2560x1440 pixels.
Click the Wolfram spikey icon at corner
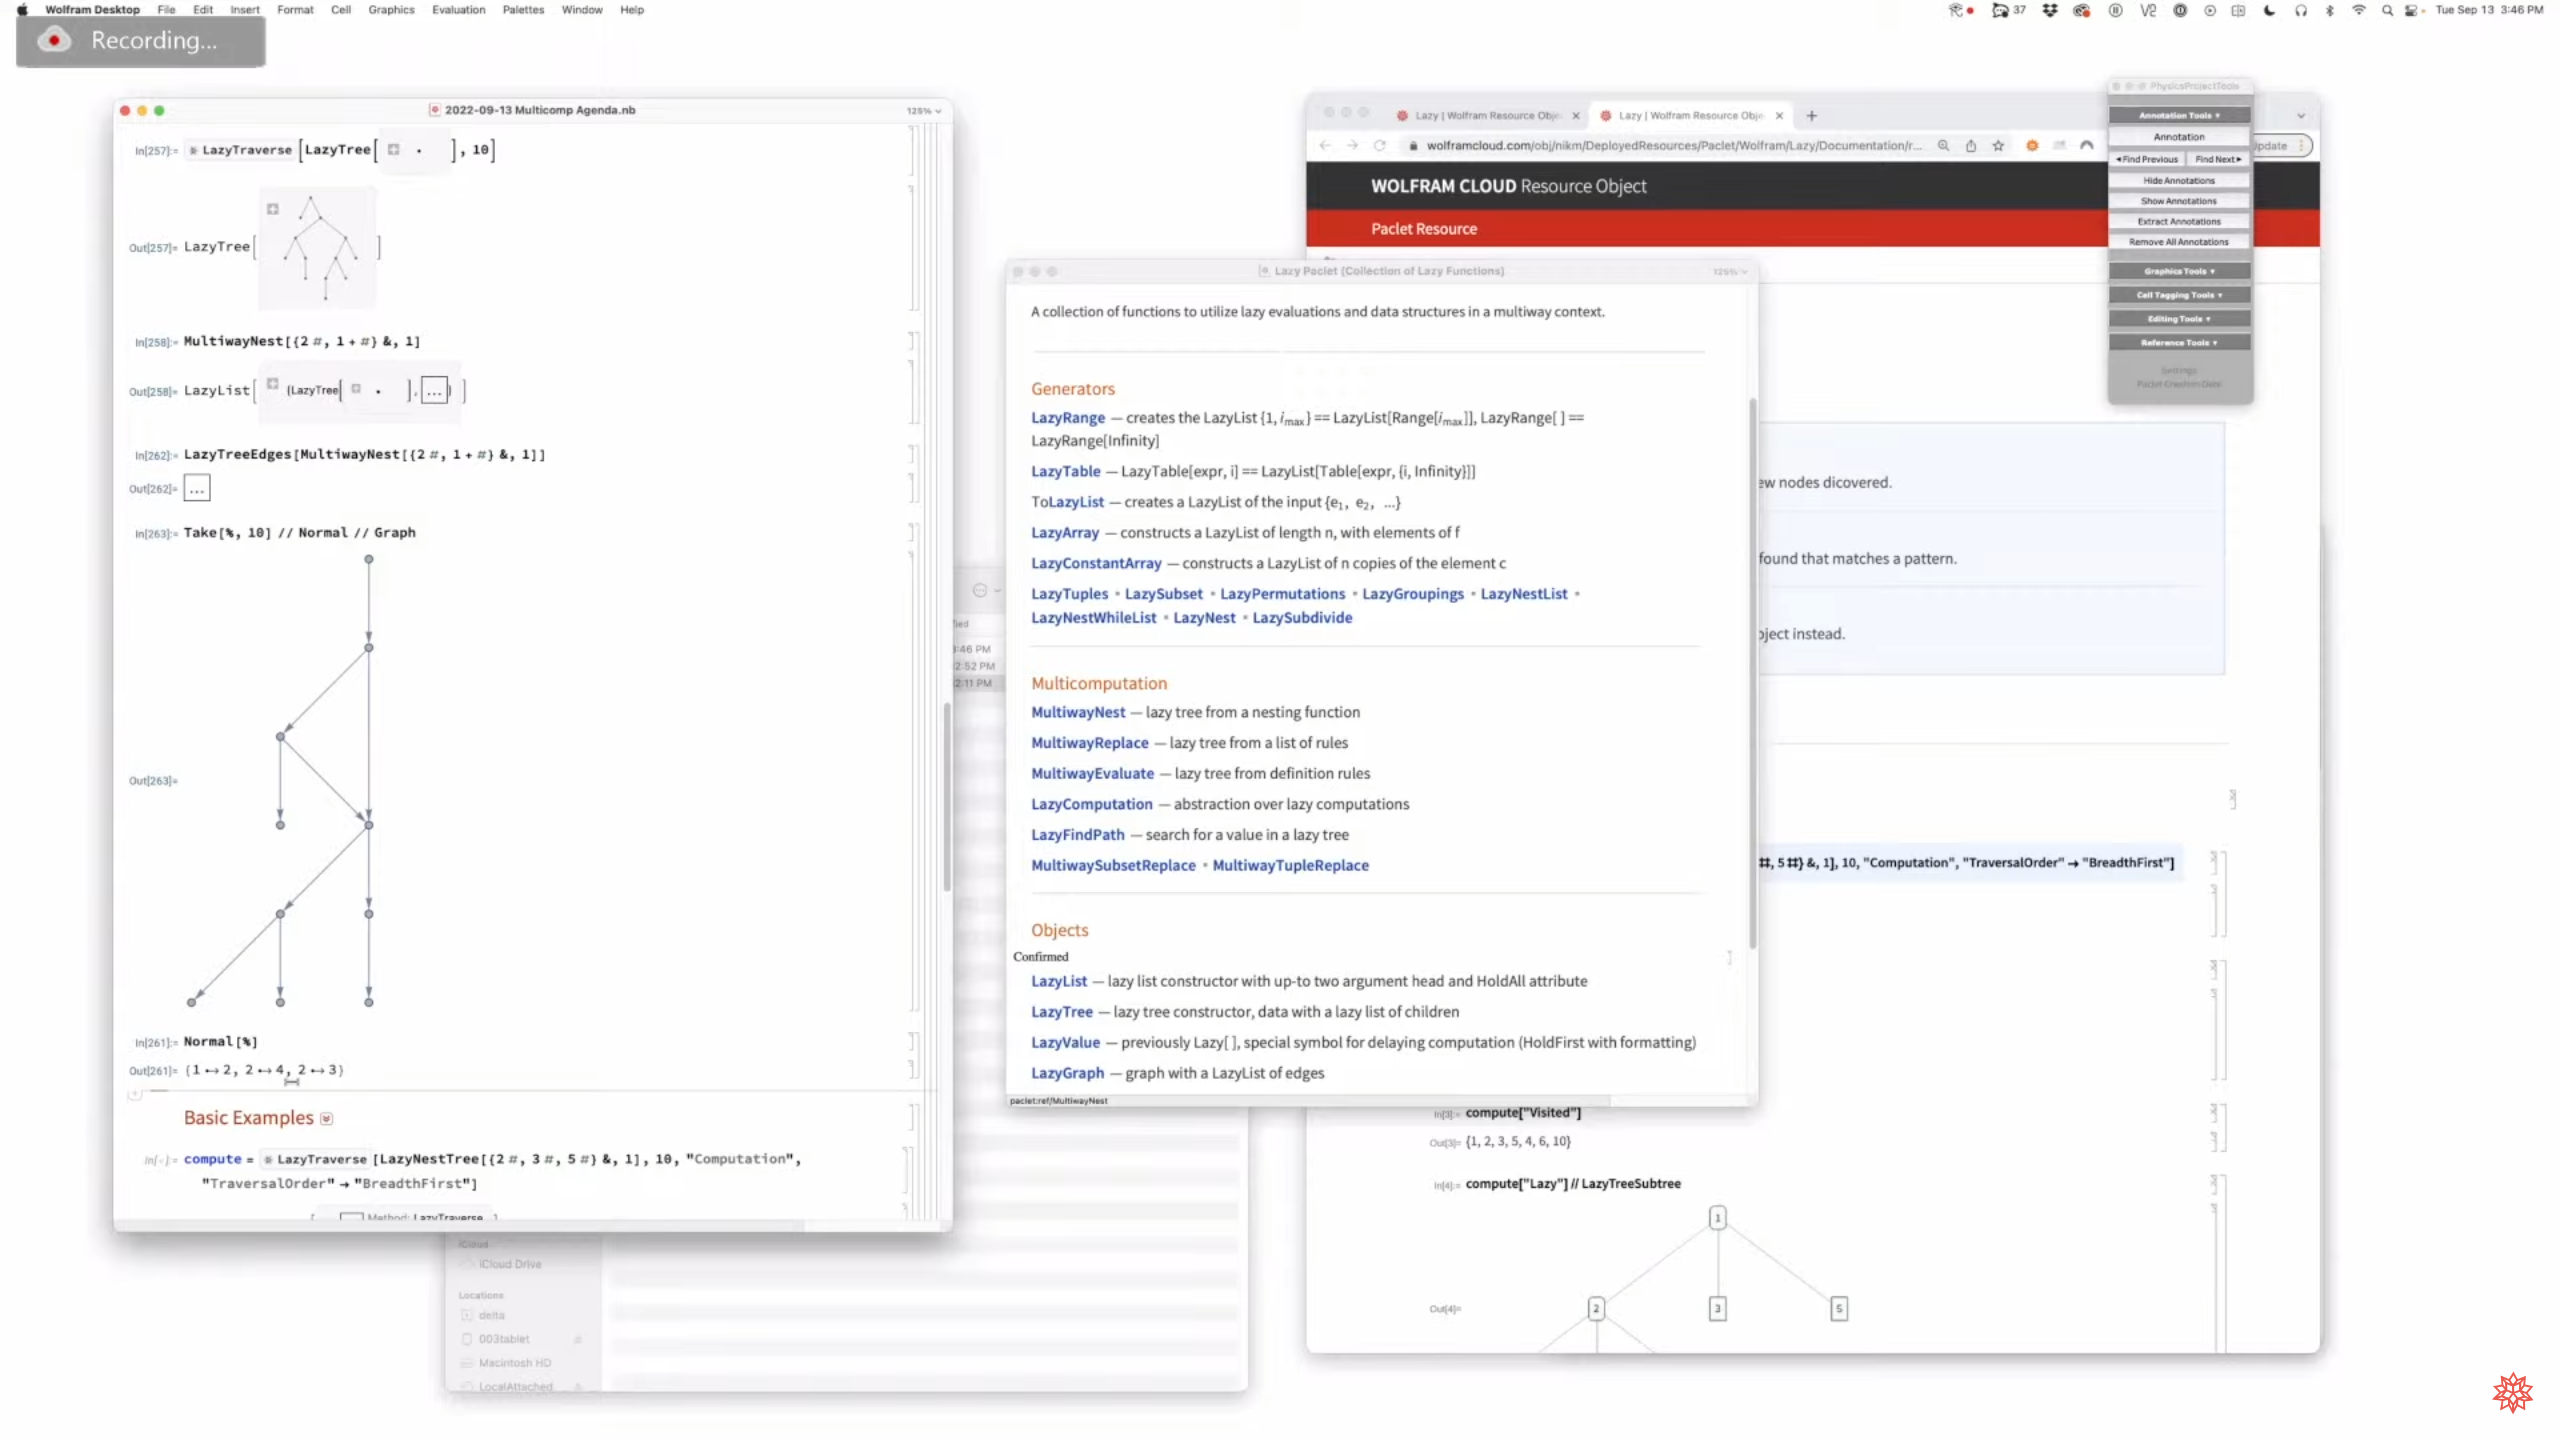2512,1392
